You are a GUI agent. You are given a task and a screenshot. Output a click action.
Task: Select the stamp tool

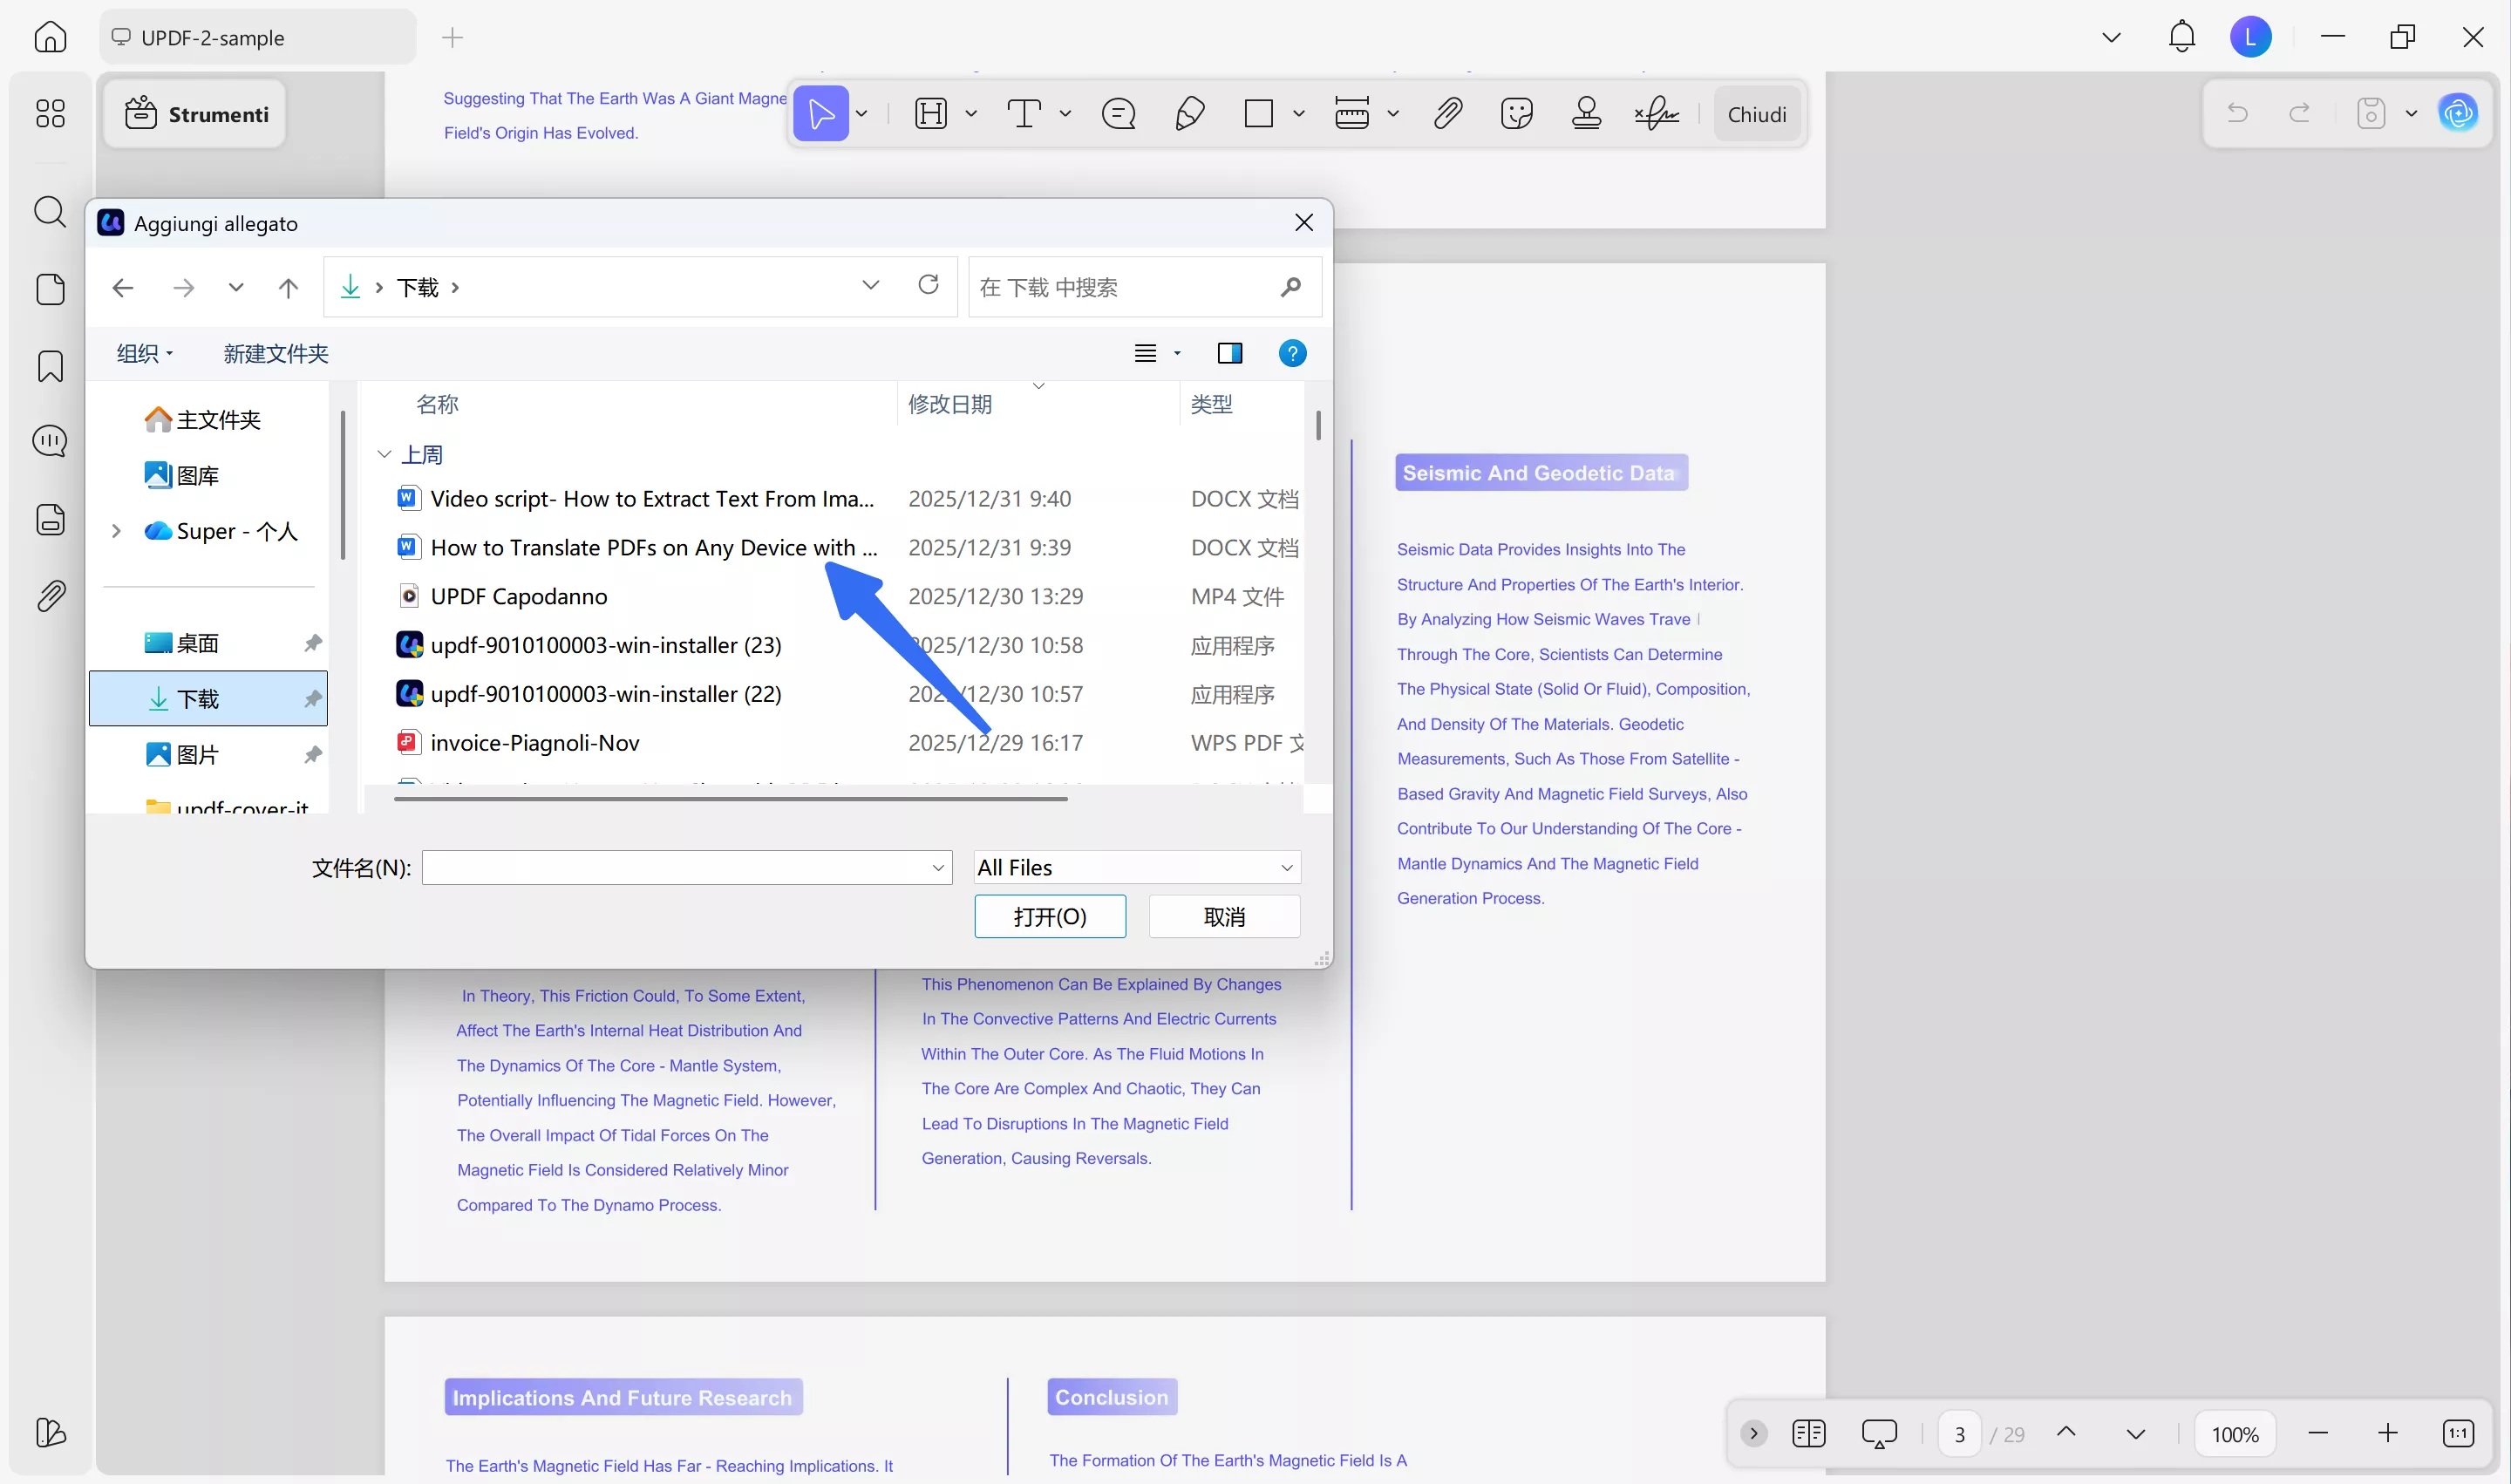point(1587,113)
